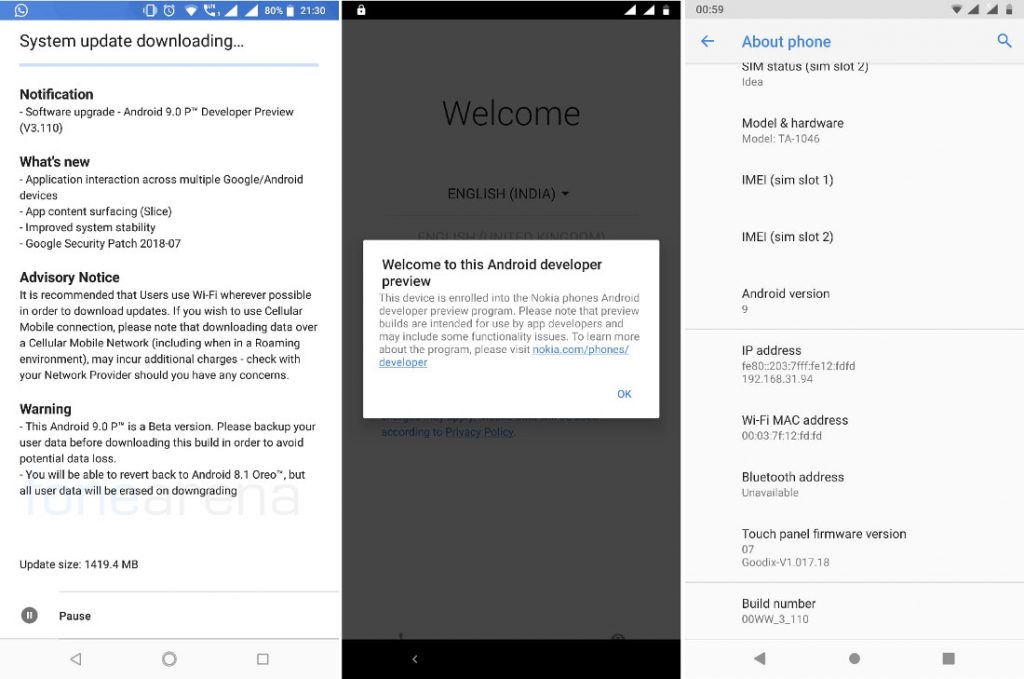The height and width of the screenshot is (679, 1024).
Task: Open the Model & hardware entry
Action: 854,130
